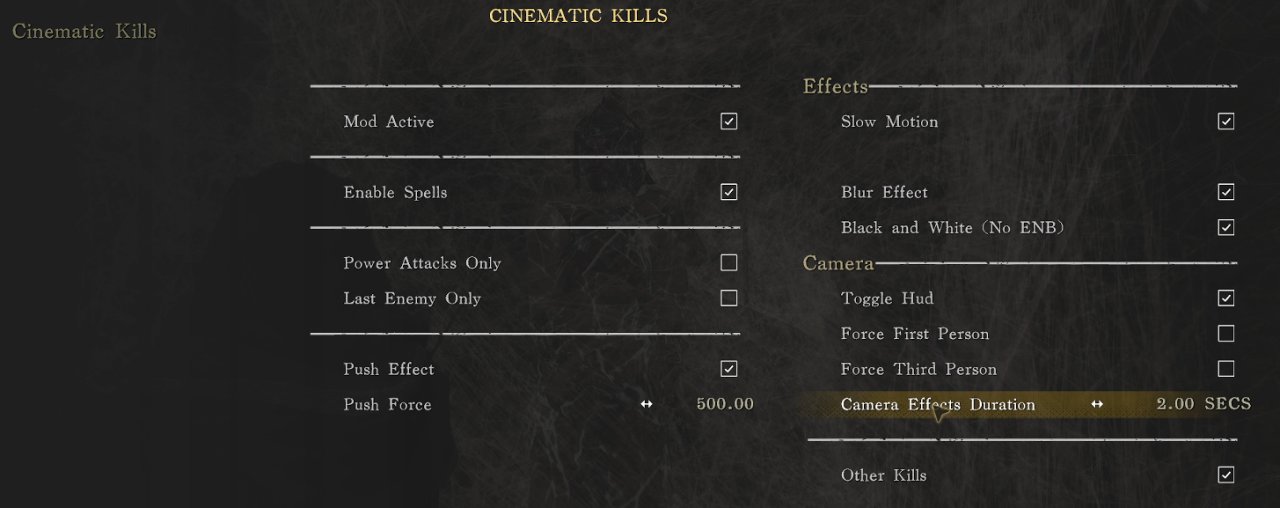The image size is (1280, 508).
Task: Click the Push Force slider arrows icon
Action: [x=647, y=404]
